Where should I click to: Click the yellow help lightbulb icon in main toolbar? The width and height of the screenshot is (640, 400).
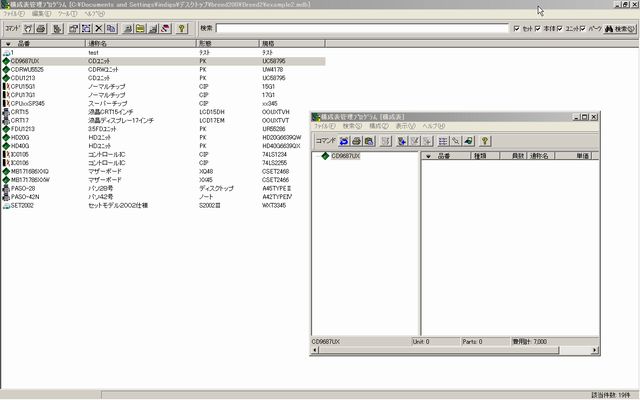(183, 29)
